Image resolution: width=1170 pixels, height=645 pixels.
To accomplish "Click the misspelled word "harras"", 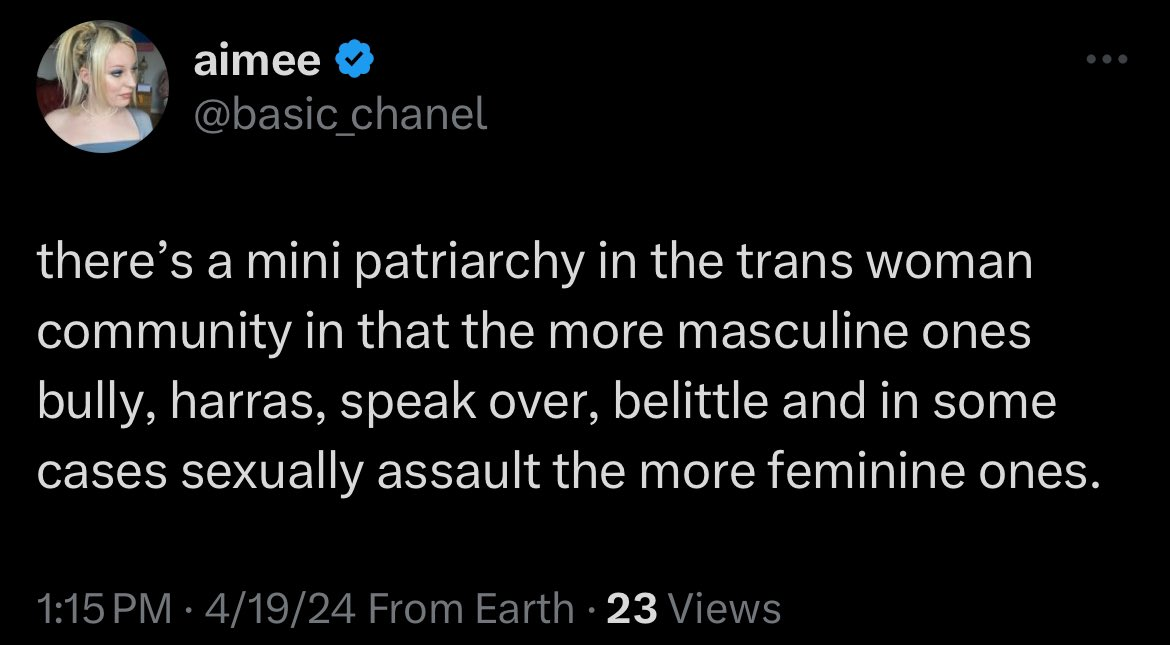I will point(232,402).
